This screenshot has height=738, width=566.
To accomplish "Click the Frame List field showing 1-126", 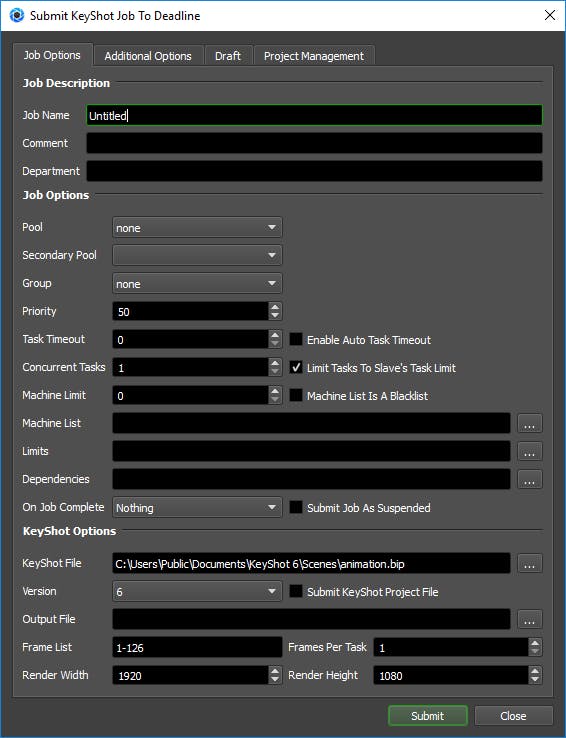I will pos(197,647).
